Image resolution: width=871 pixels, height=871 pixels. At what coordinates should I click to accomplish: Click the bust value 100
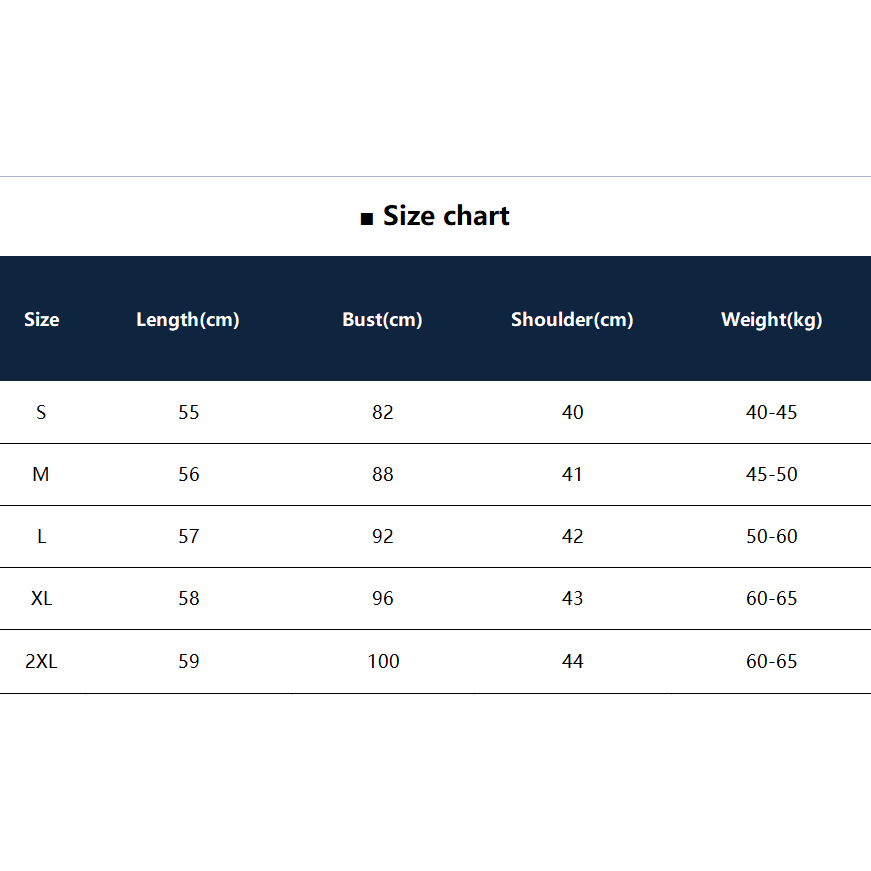383,661
